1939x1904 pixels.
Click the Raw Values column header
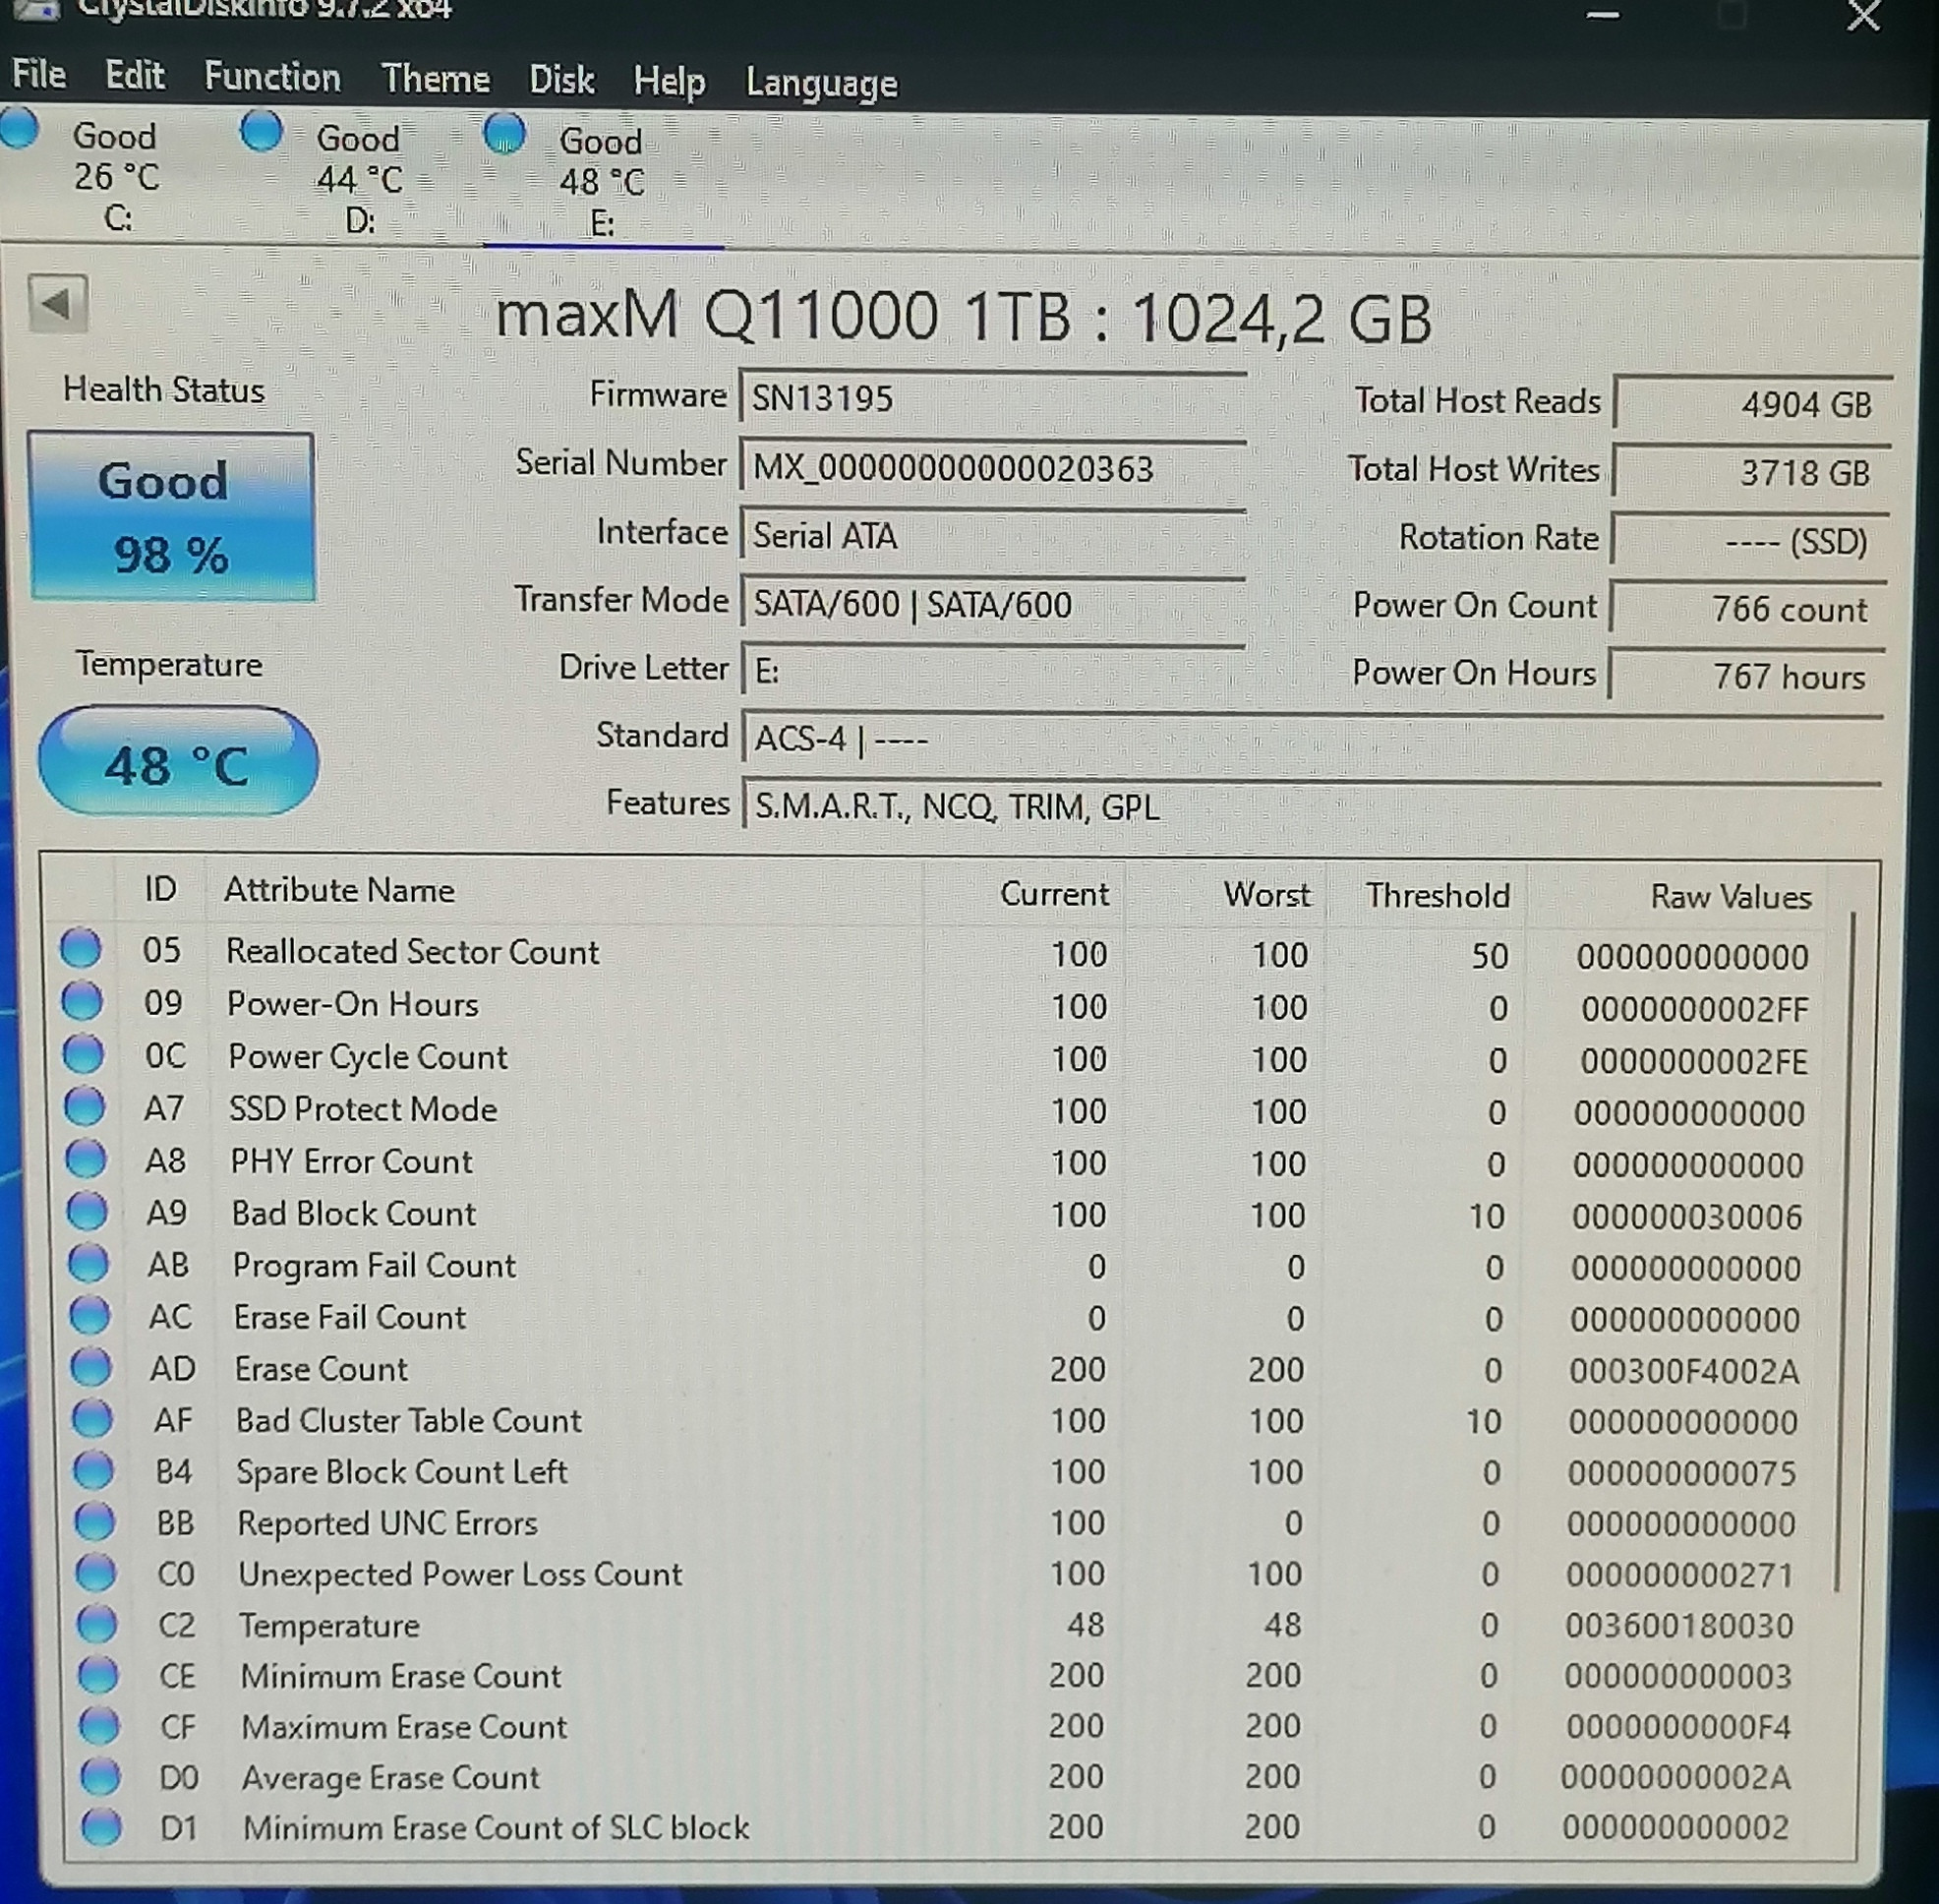coord(1731,896)
